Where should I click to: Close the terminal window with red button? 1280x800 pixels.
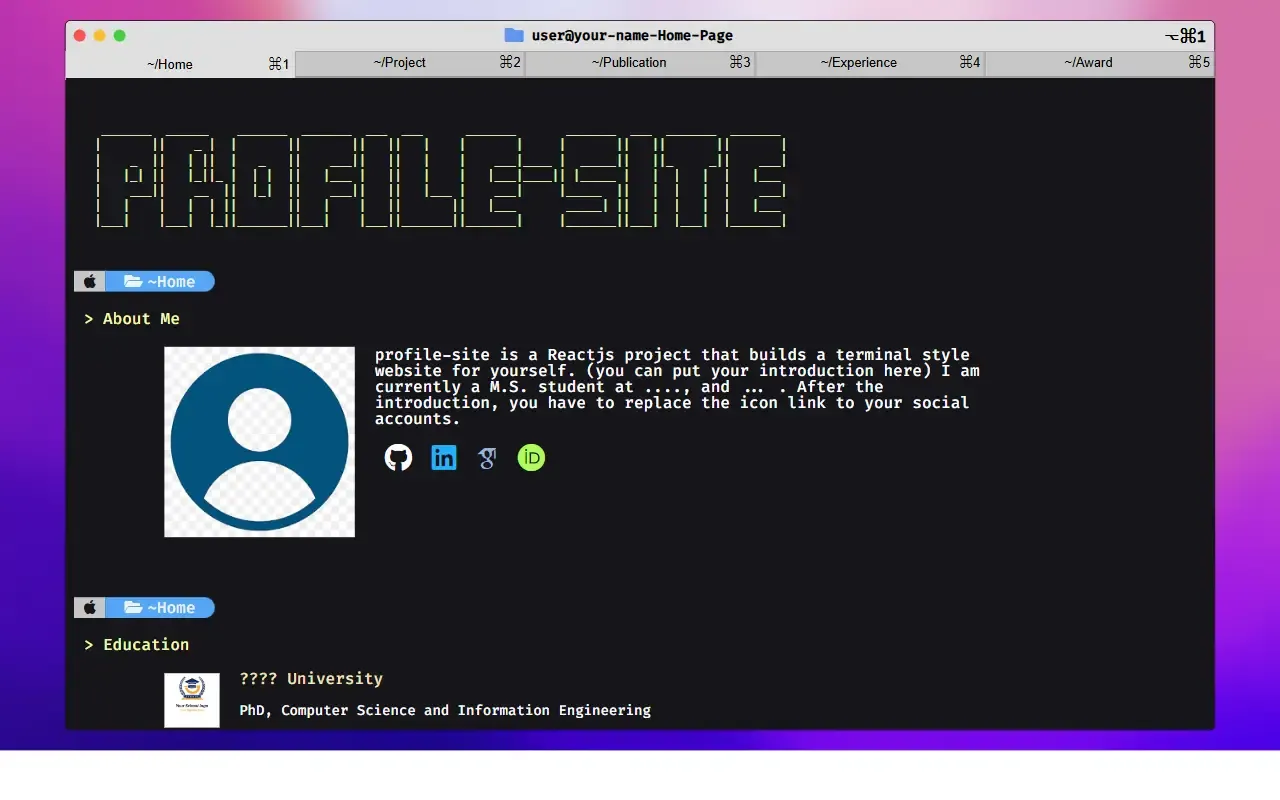click(80, 36)
